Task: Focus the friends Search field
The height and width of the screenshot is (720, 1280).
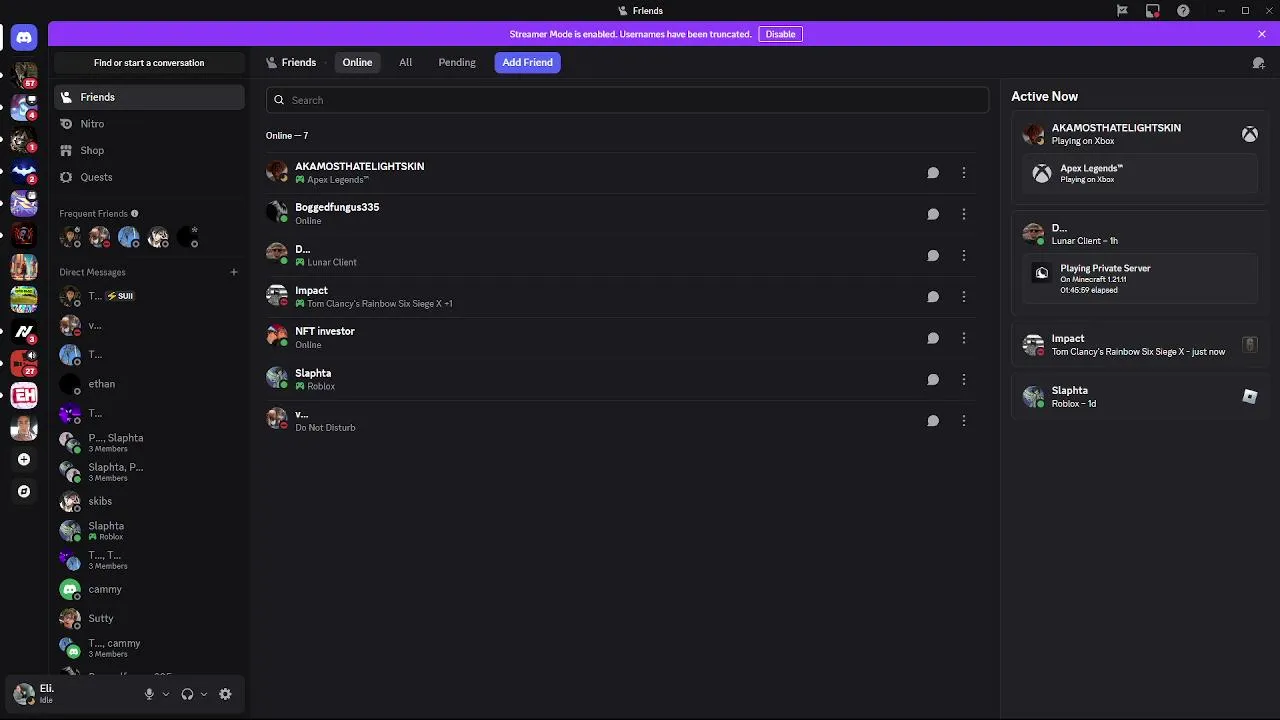Action: coord(627,100)
